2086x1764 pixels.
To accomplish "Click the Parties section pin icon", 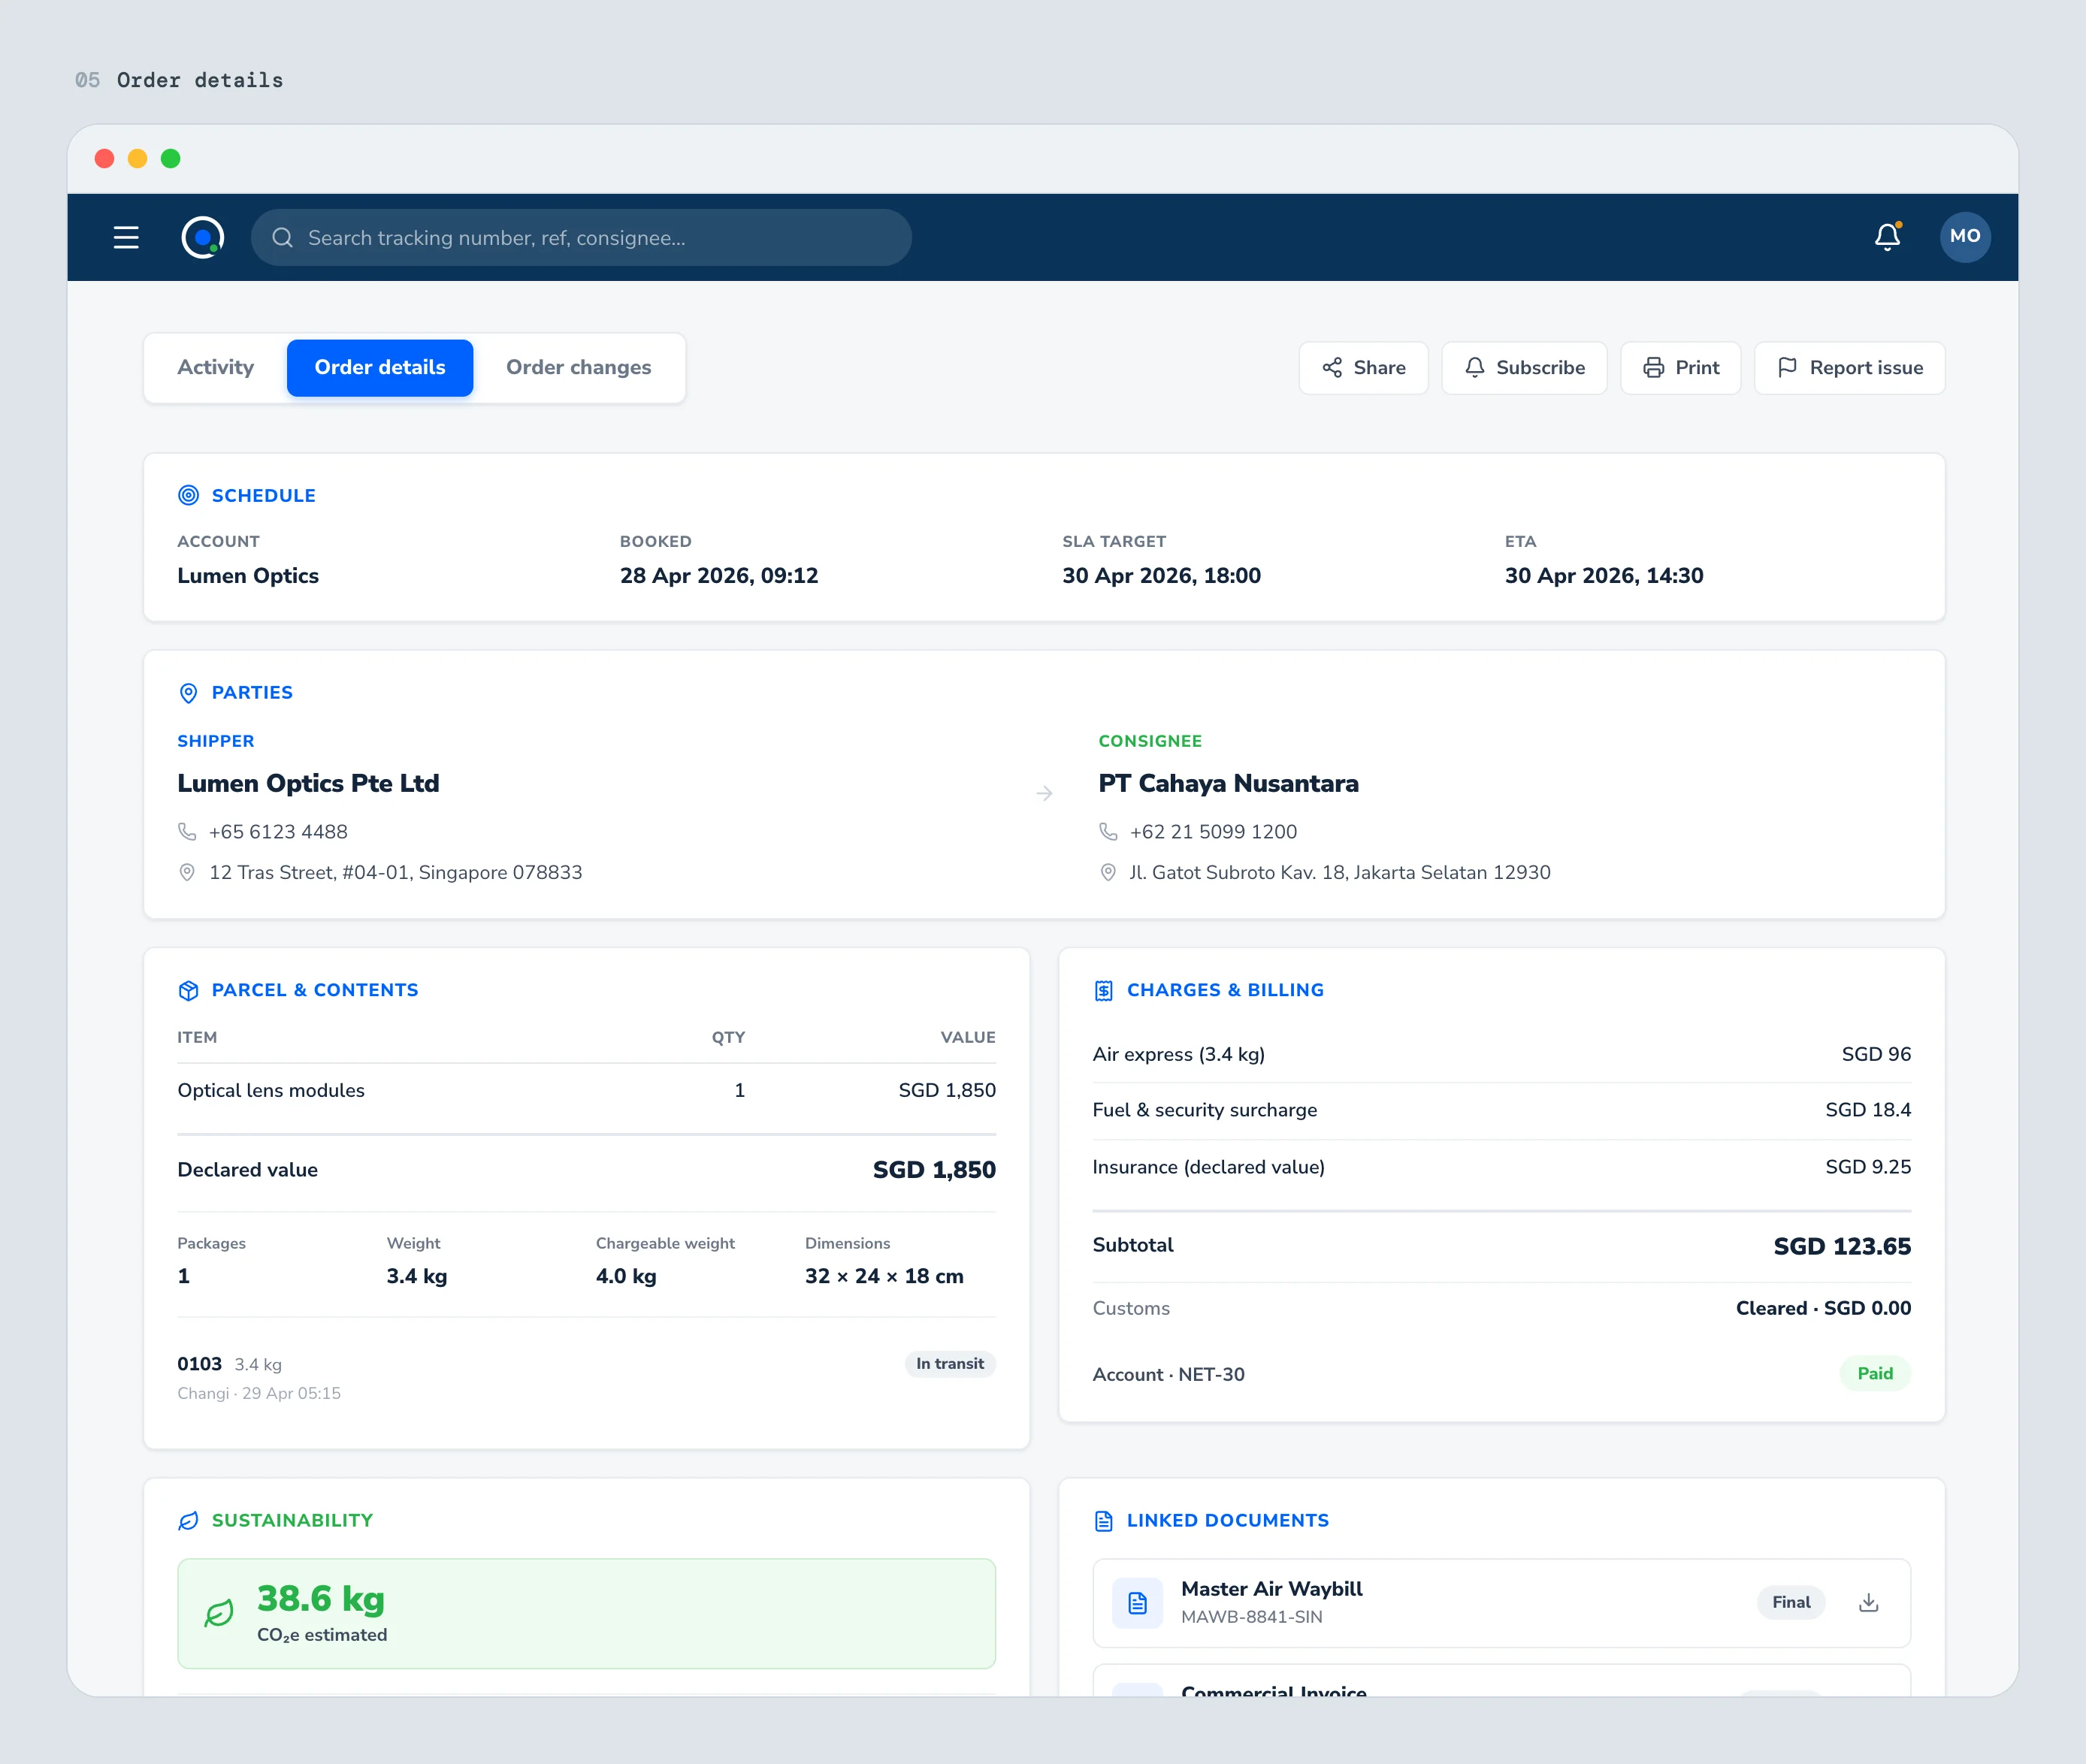I will tap(188, 693).
